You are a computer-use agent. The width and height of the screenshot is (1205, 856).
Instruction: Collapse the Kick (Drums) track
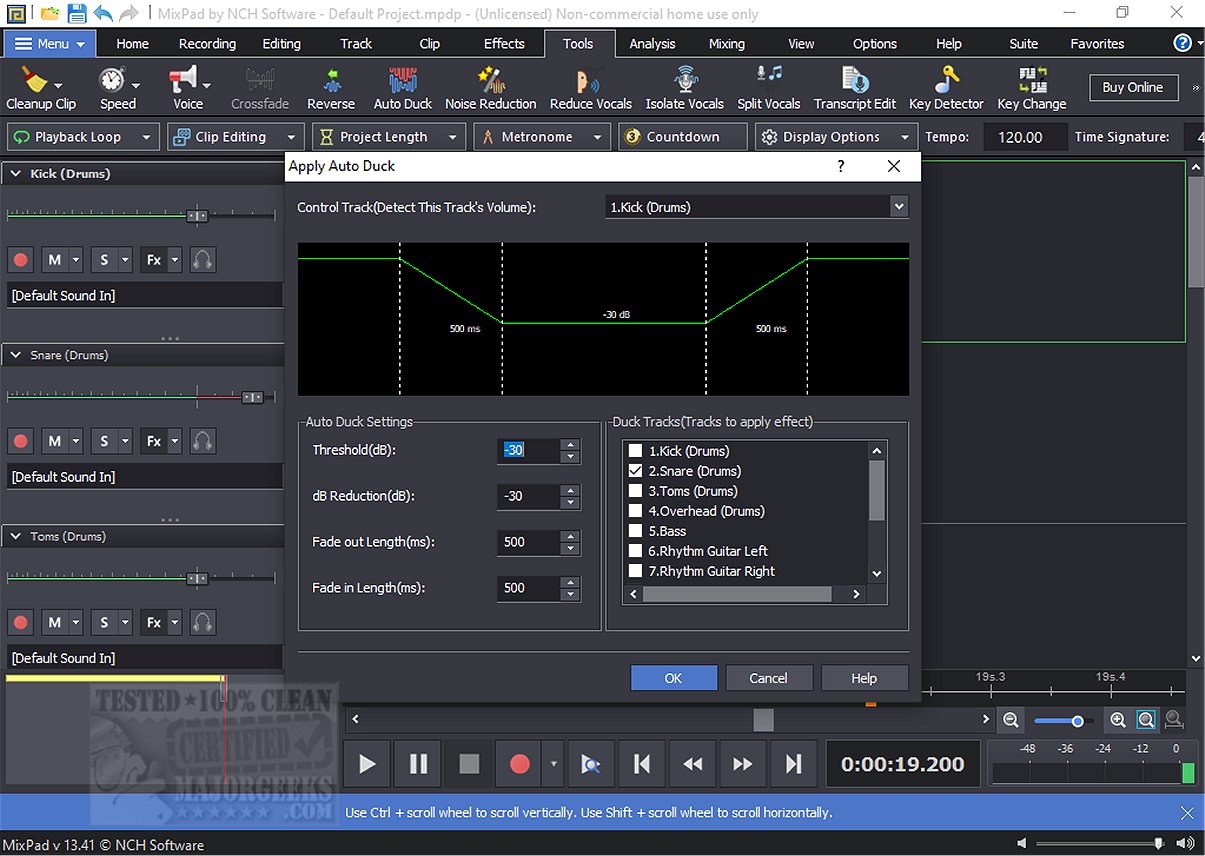tap(16, 174)
